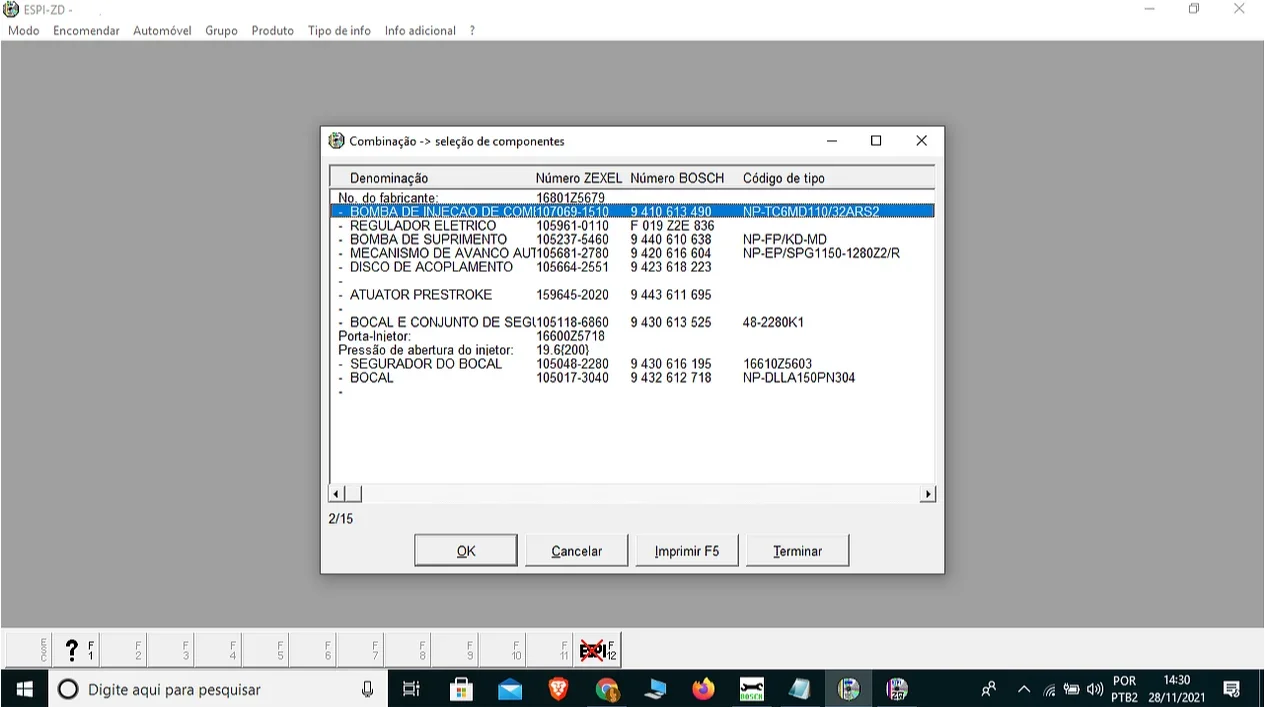Launch Firefox from the taskbar
This screenshot has width=1265, height=707.
pos(704,689)
